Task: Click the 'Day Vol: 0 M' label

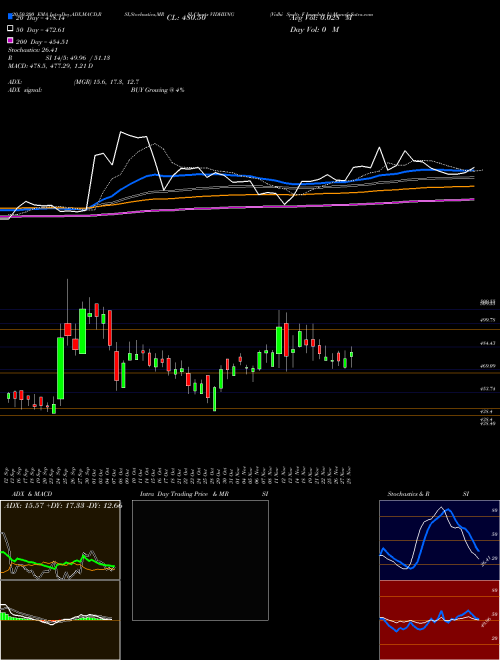Action: 314,30
